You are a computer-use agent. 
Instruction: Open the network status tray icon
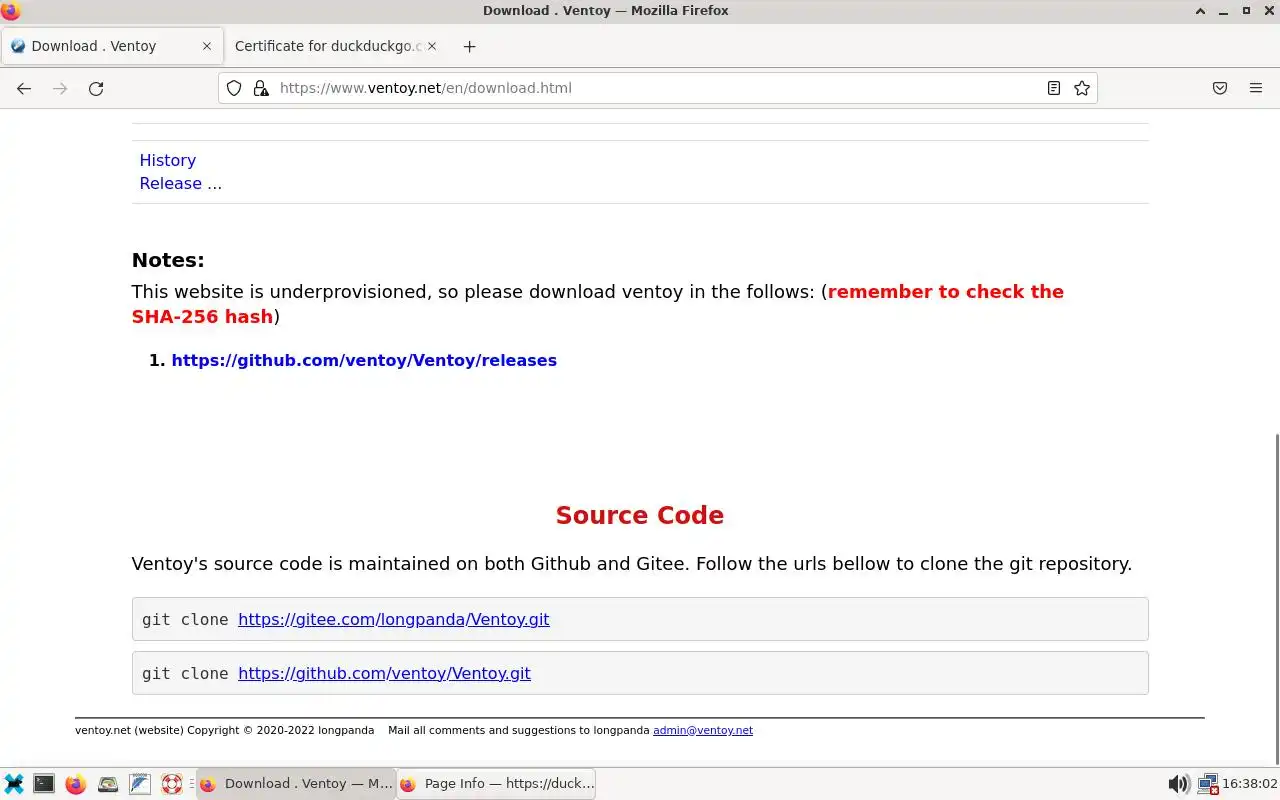pyautogui.click(x=1208, y=784)
